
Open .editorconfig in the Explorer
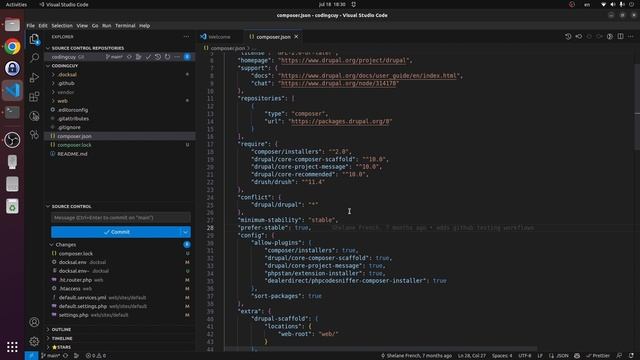(73, 110)
